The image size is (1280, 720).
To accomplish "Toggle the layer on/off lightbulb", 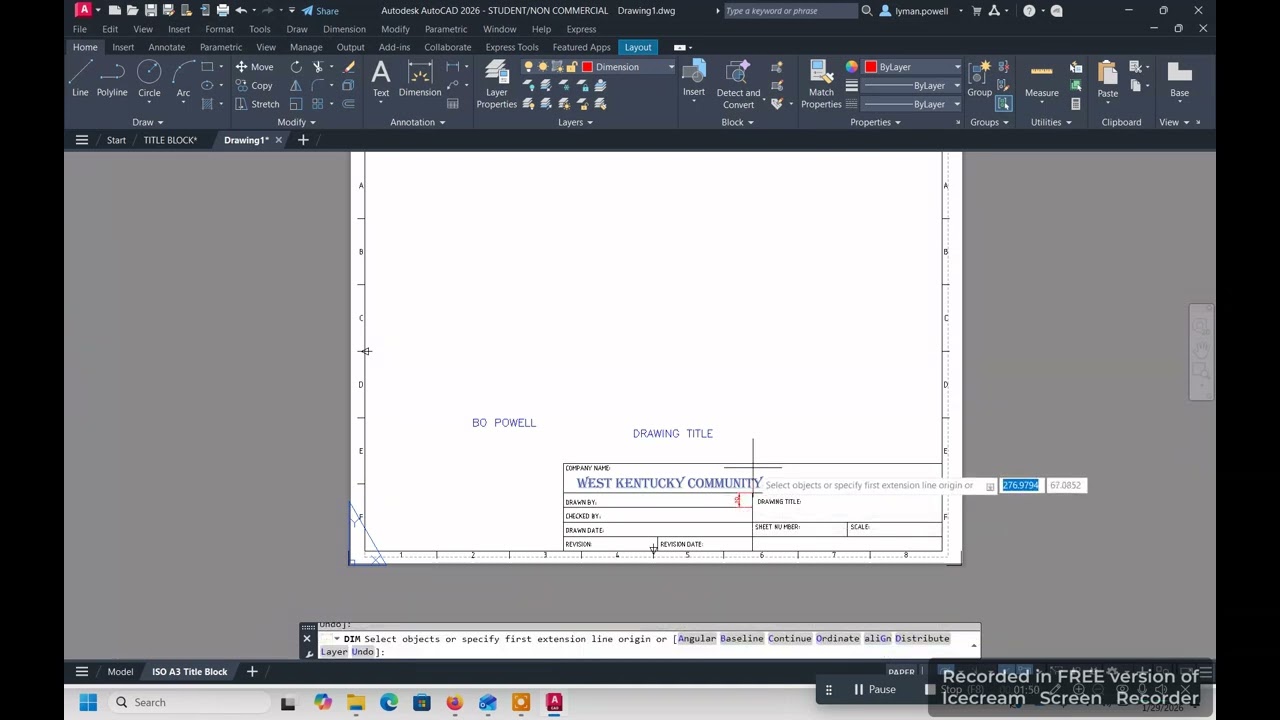I will point(529,67).
